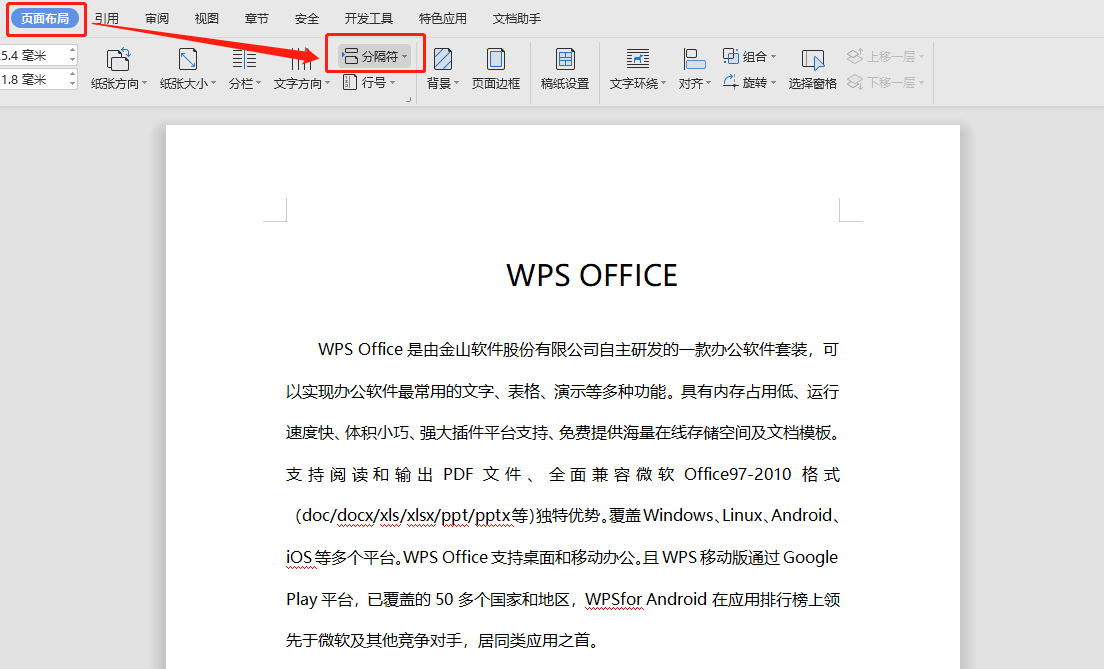The height and width of the screenshot is (669, 1104).
Task: Click the 行号 line number icon
Action: [350, 82]
